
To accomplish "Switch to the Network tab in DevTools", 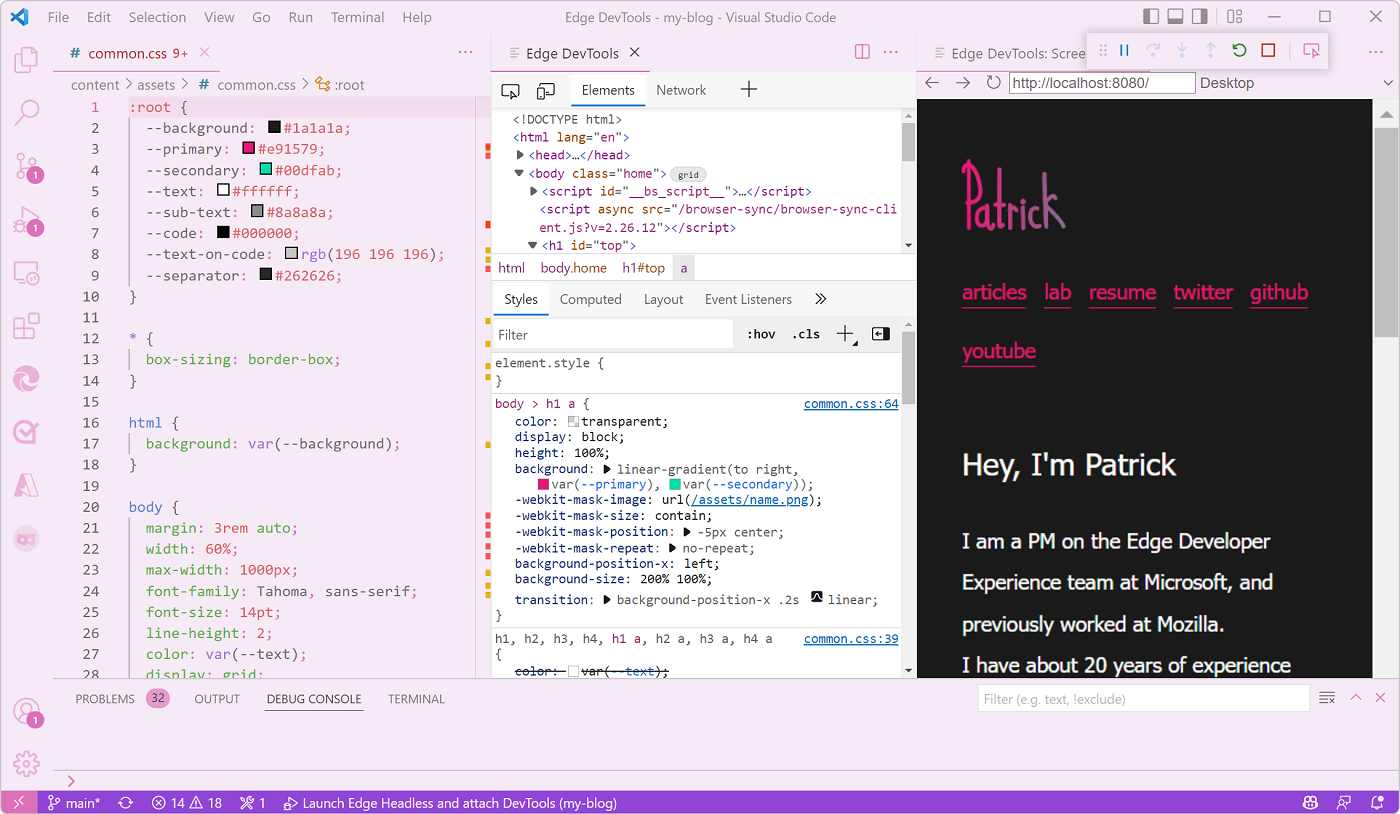I will point(681,90).
